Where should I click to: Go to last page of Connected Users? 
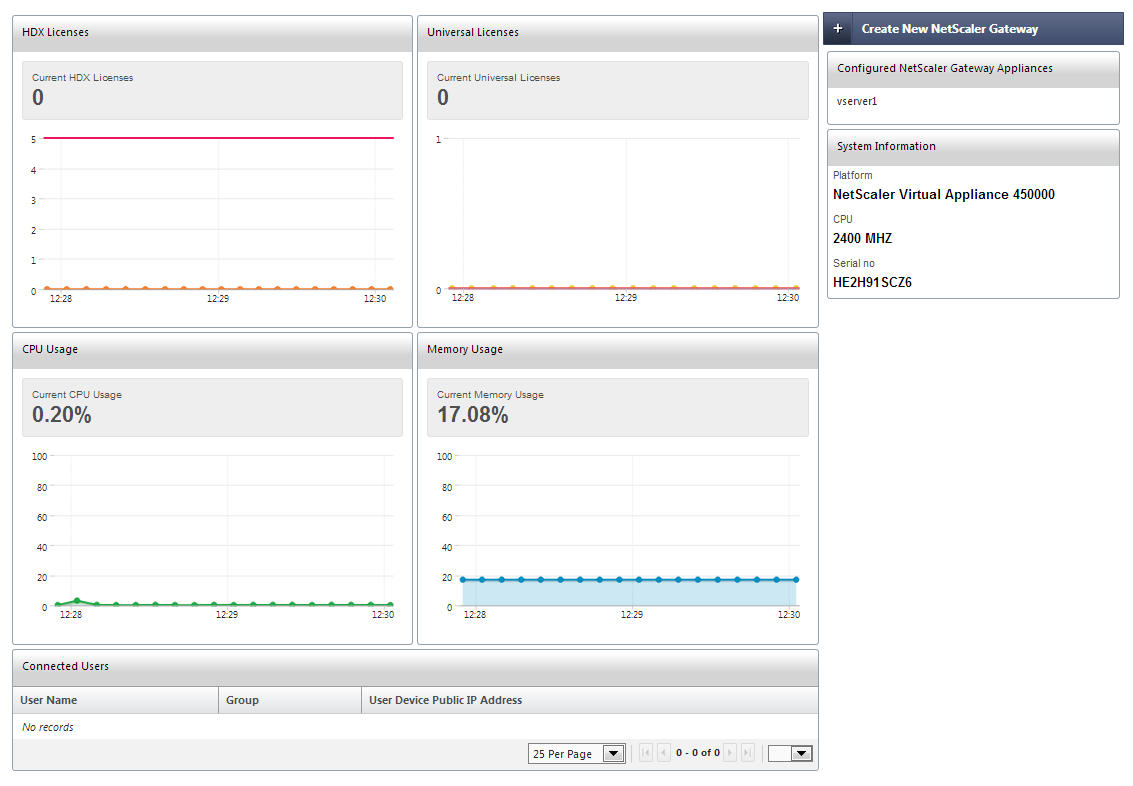(747, 753)
